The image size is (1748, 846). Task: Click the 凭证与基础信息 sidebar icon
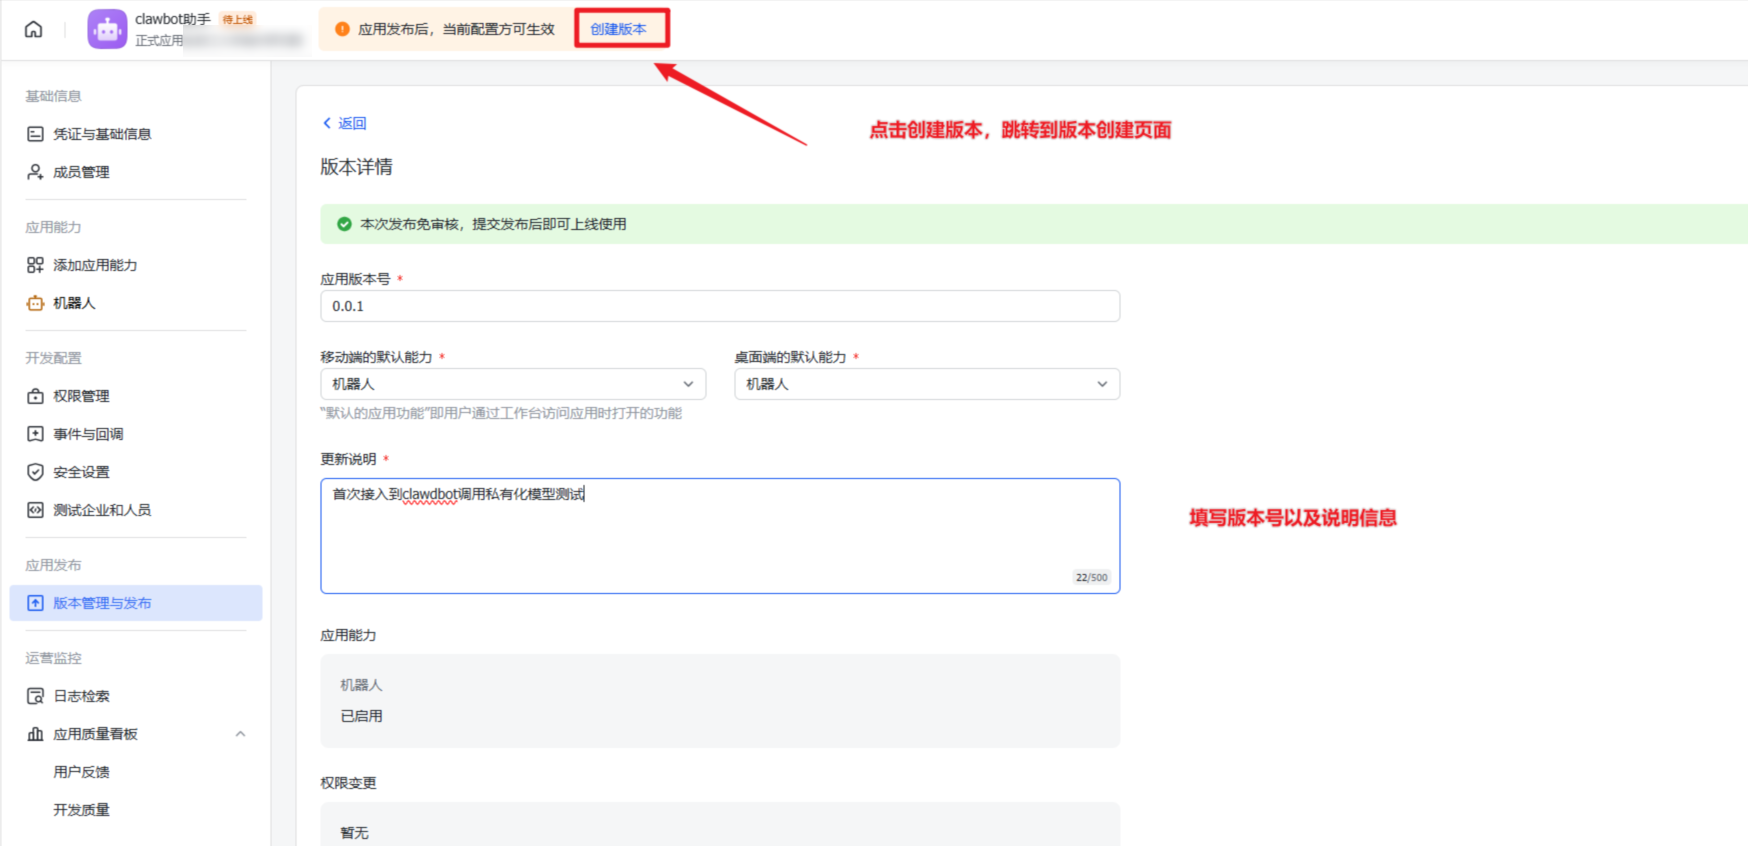point(35,134)
